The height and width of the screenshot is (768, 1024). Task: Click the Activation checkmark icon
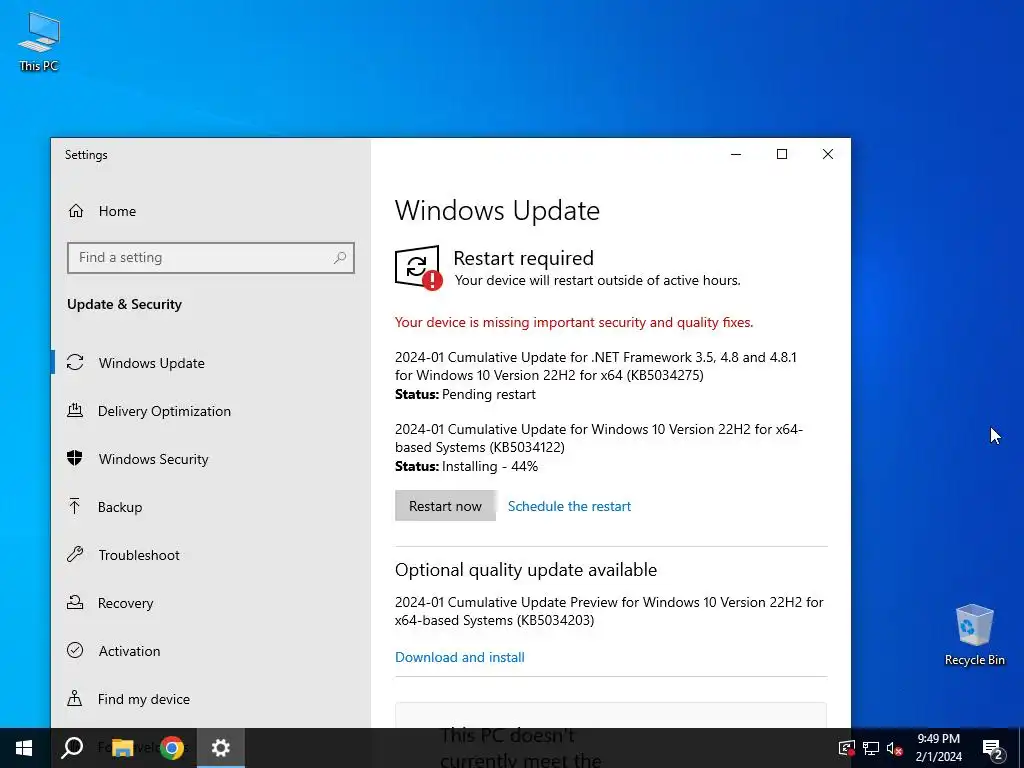click(75, 650)
